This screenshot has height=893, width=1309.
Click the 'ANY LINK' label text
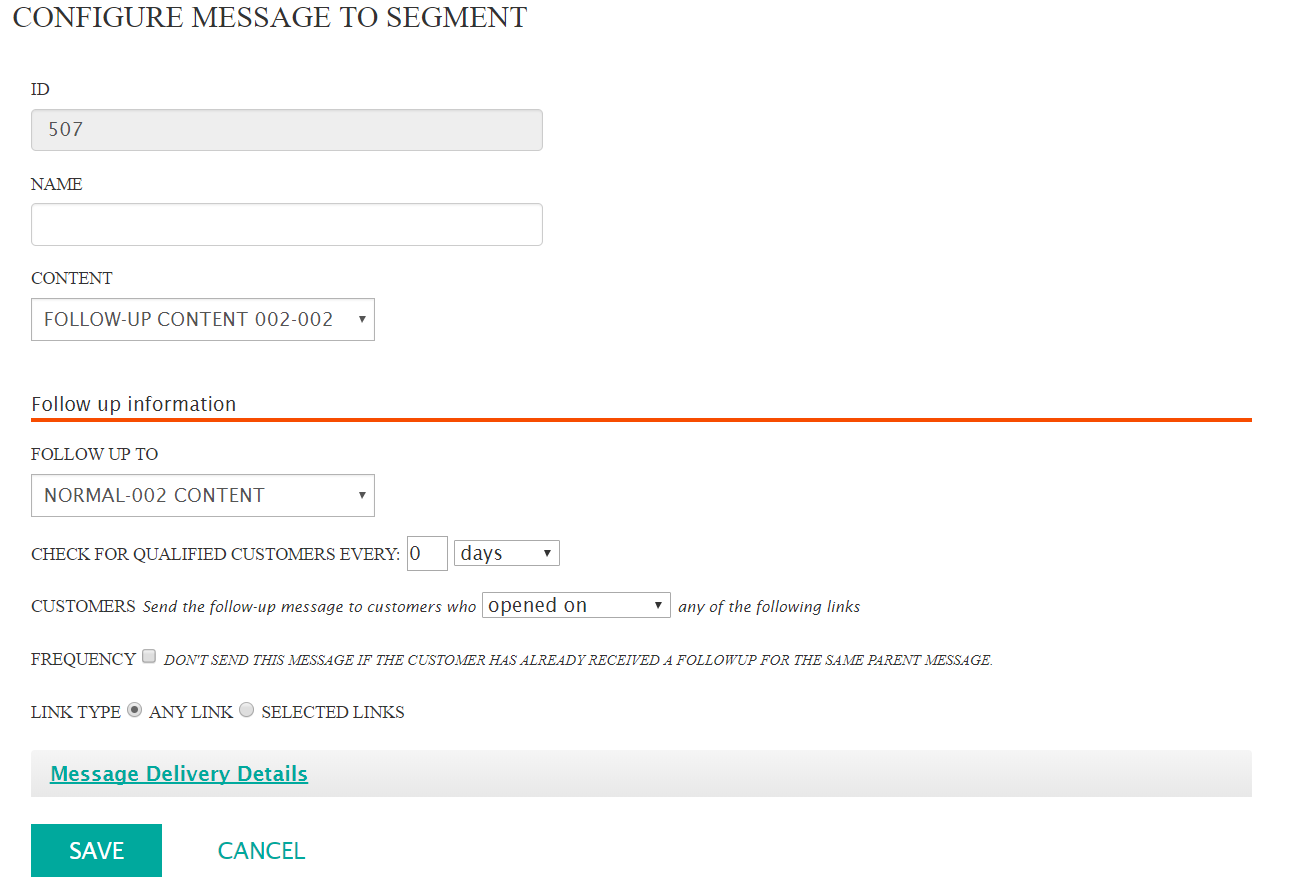coord(191,713)
